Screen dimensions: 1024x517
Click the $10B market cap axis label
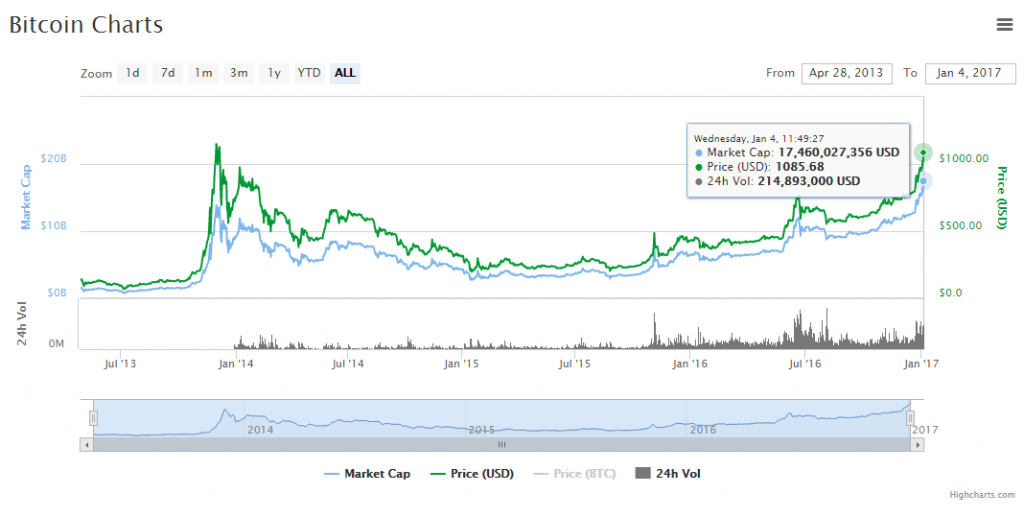pyautogui.click(x=54, y=226)
